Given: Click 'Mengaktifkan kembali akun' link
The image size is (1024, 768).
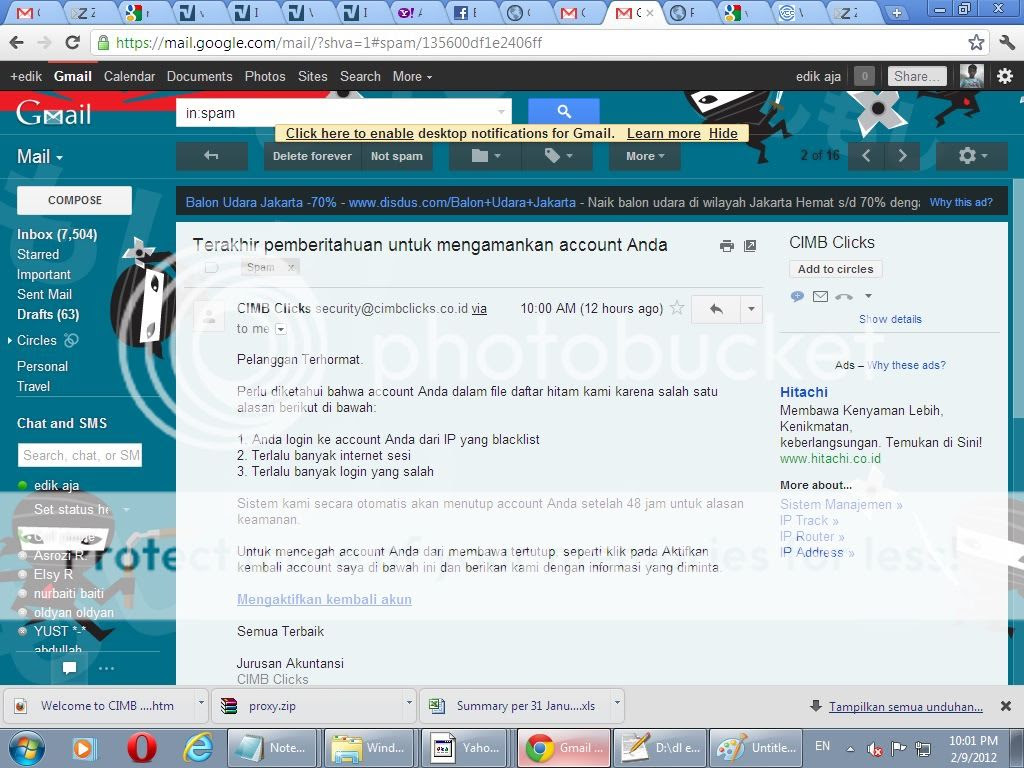Looking at the screenshot, I should (x=324, y=599).
